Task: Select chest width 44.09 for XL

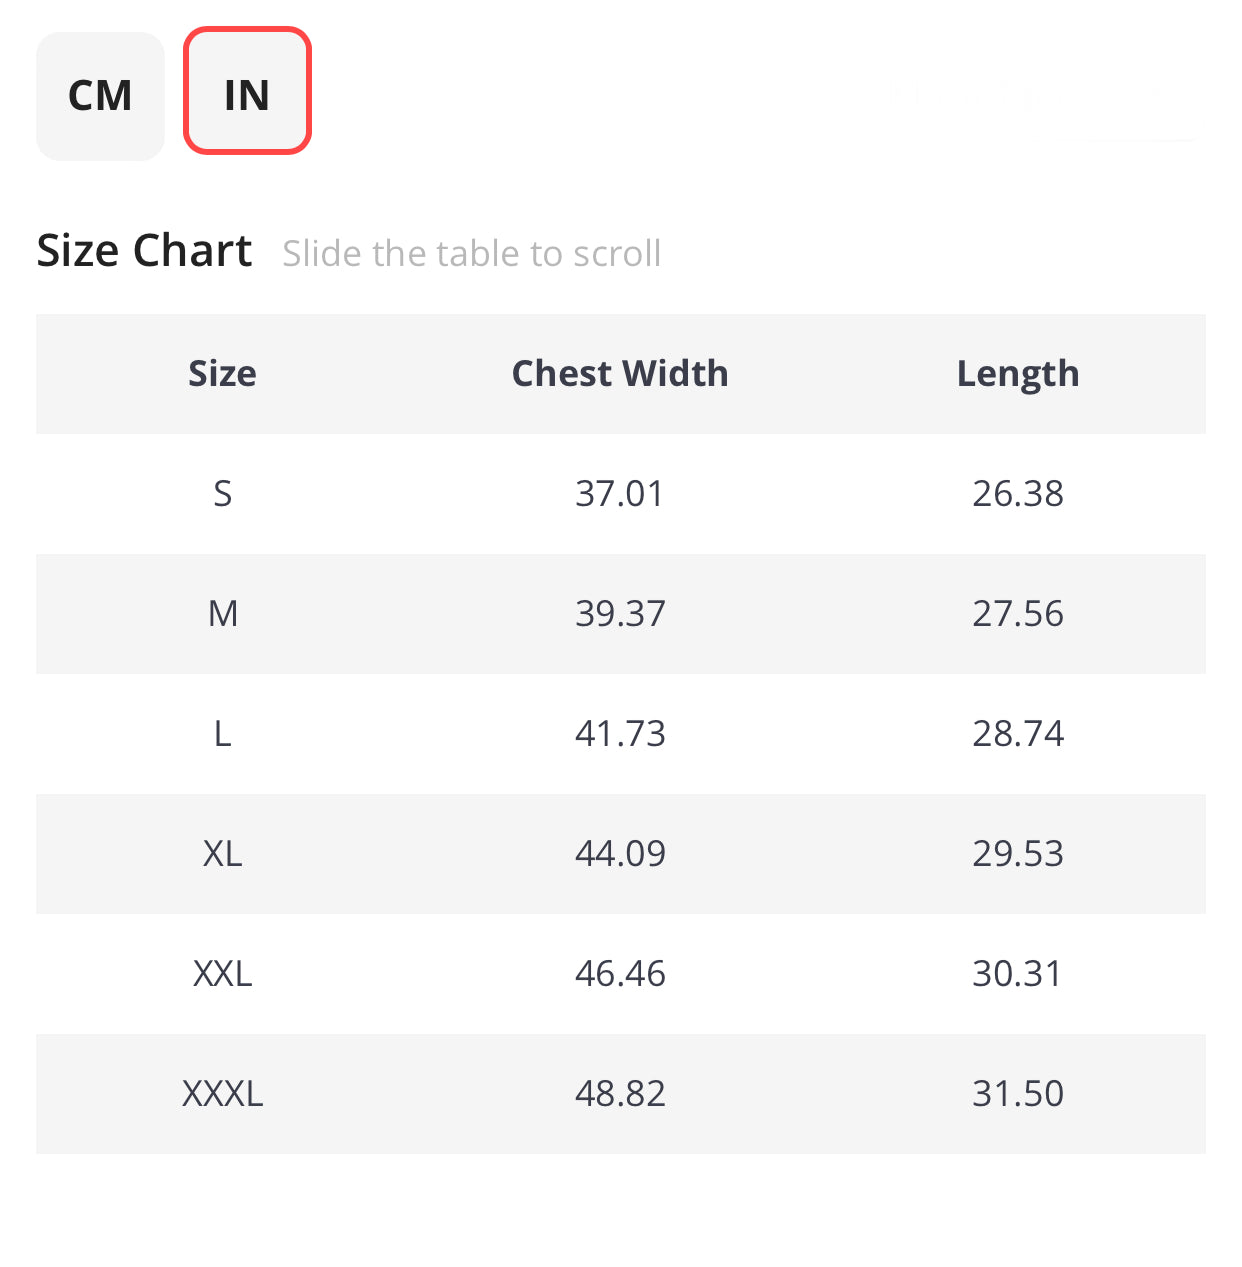Action: tap(619, 854)
